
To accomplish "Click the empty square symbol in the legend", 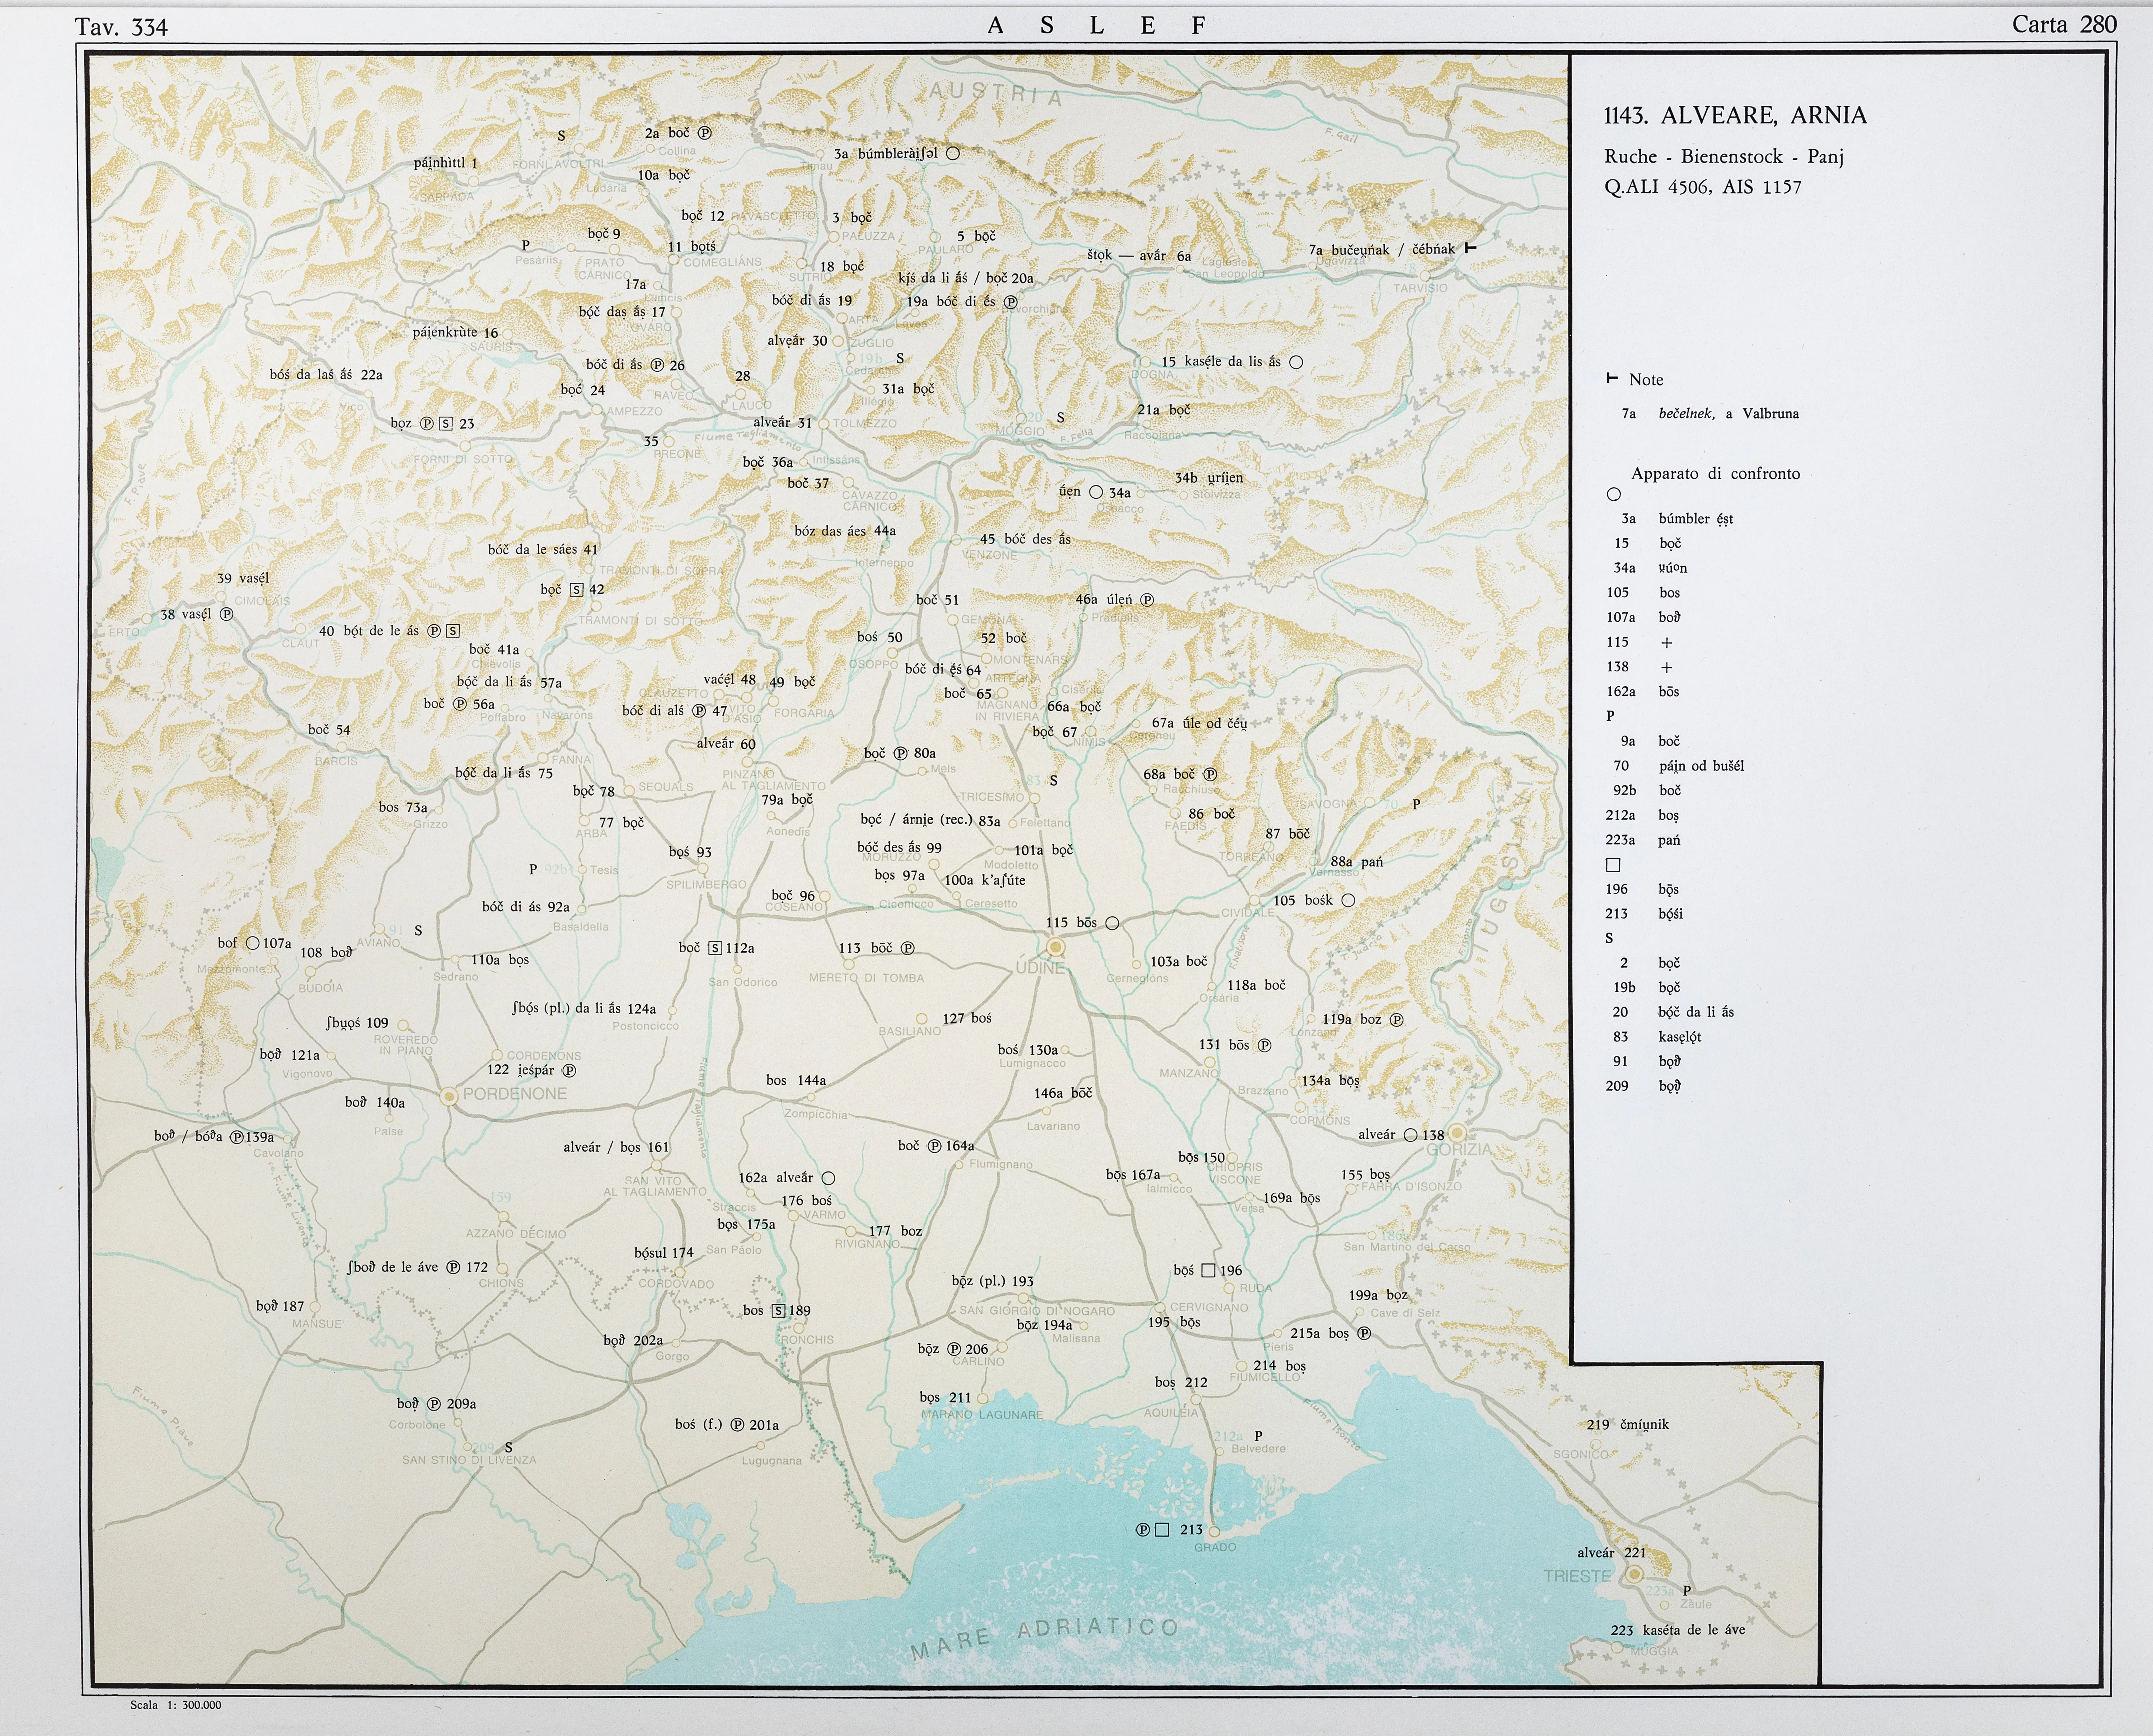I will (x=1613, y=865).
